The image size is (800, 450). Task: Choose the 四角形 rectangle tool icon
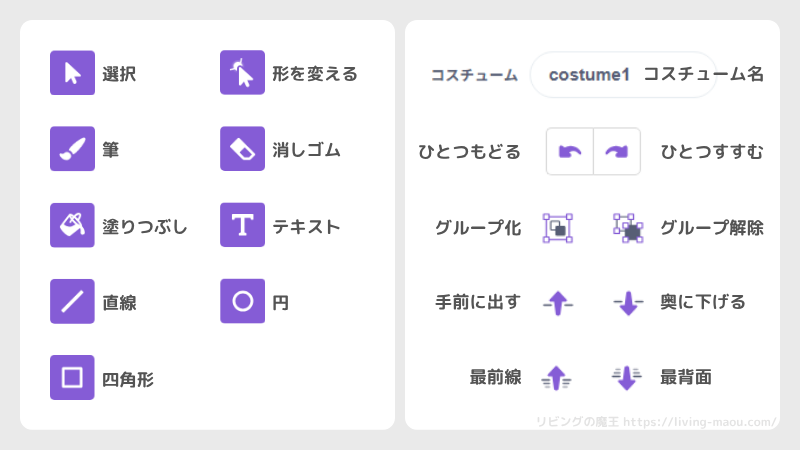tap(72, 378)
